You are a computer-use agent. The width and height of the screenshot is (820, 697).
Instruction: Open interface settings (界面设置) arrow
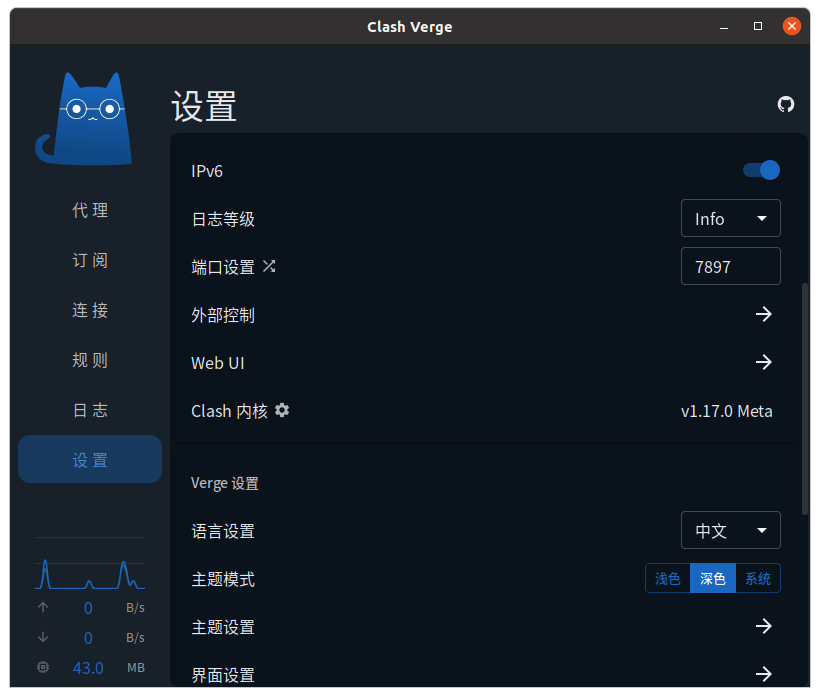point(763,674)
